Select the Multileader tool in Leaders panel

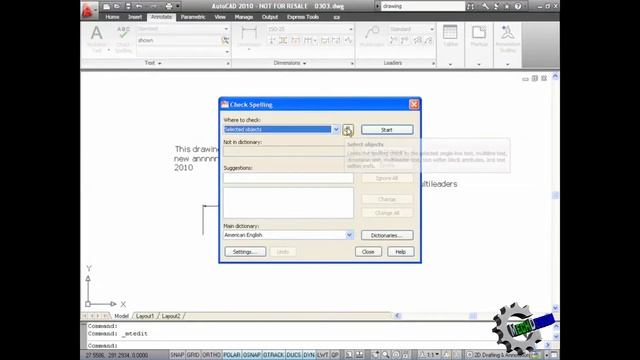tap(372, 36)
